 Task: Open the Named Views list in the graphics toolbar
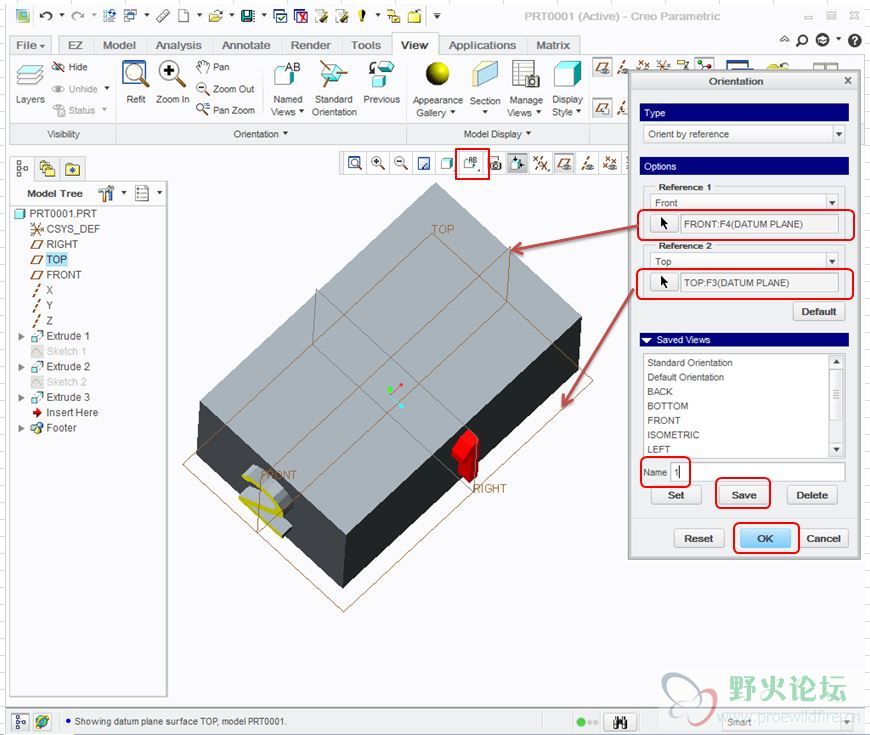472,163
